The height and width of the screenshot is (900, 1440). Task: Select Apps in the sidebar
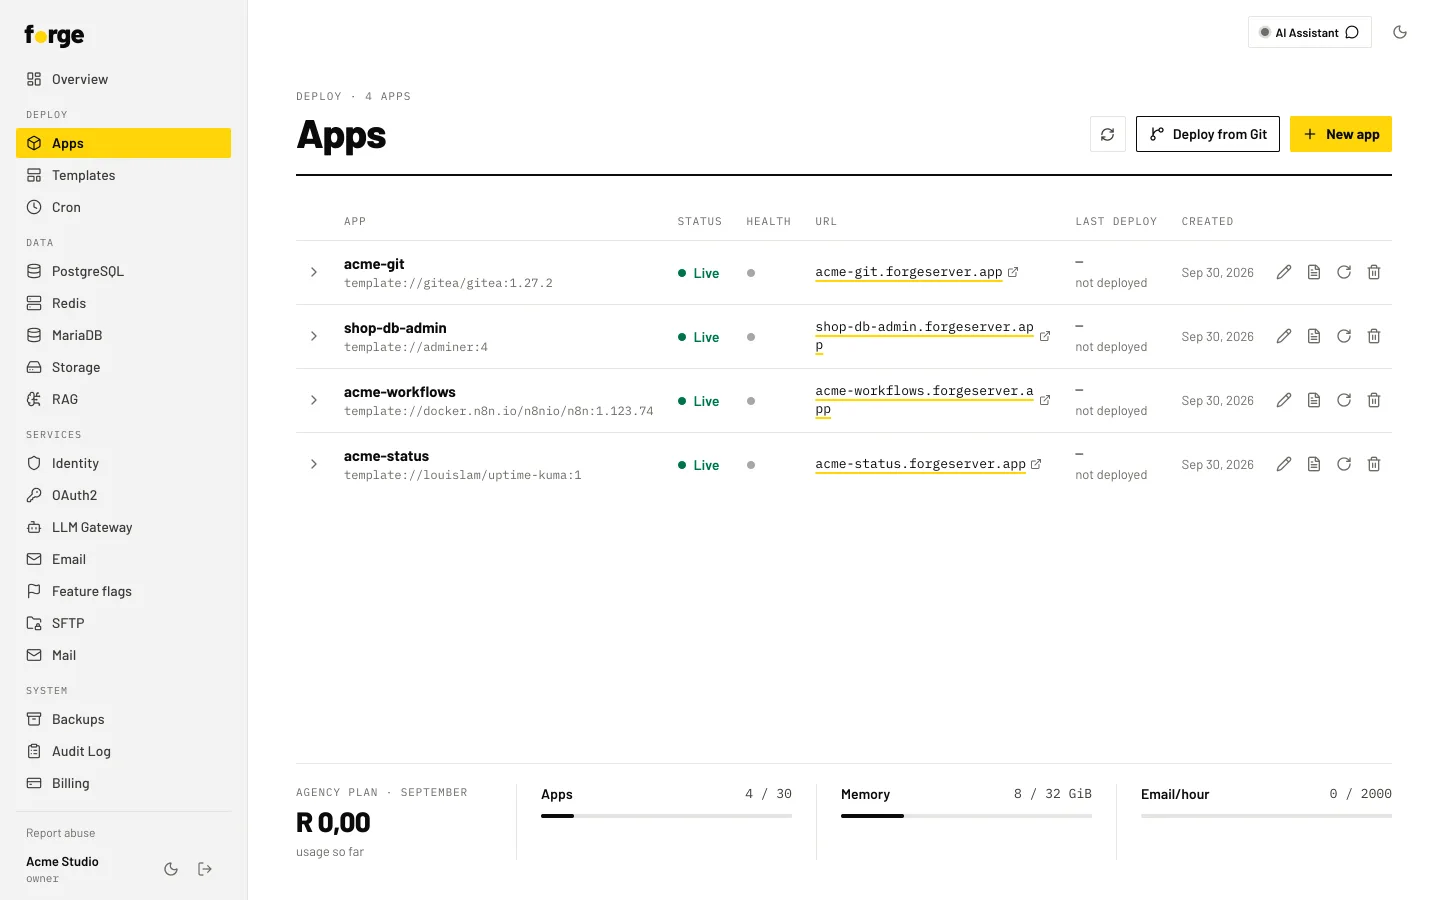[124, 143]
